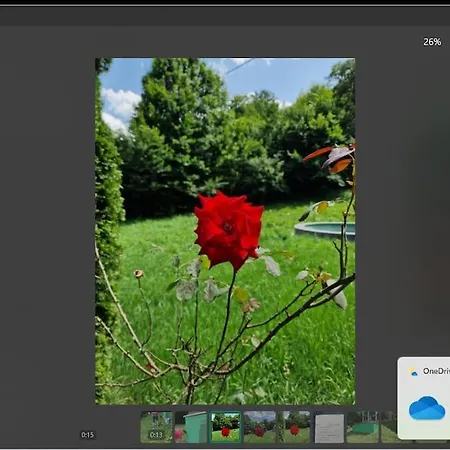450x450 pixels.
Task: Open the green pool cover thumbnail
Action: point(363,427)
